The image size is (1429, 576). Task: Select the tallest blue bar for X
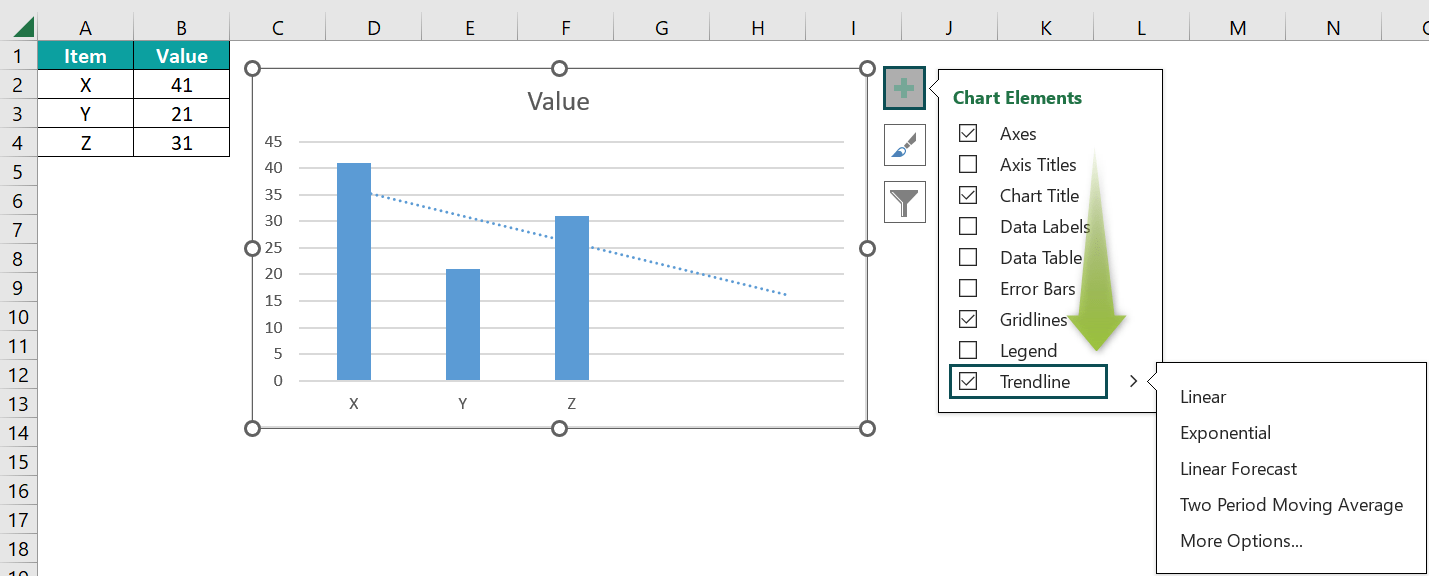(x=354, y=271)
